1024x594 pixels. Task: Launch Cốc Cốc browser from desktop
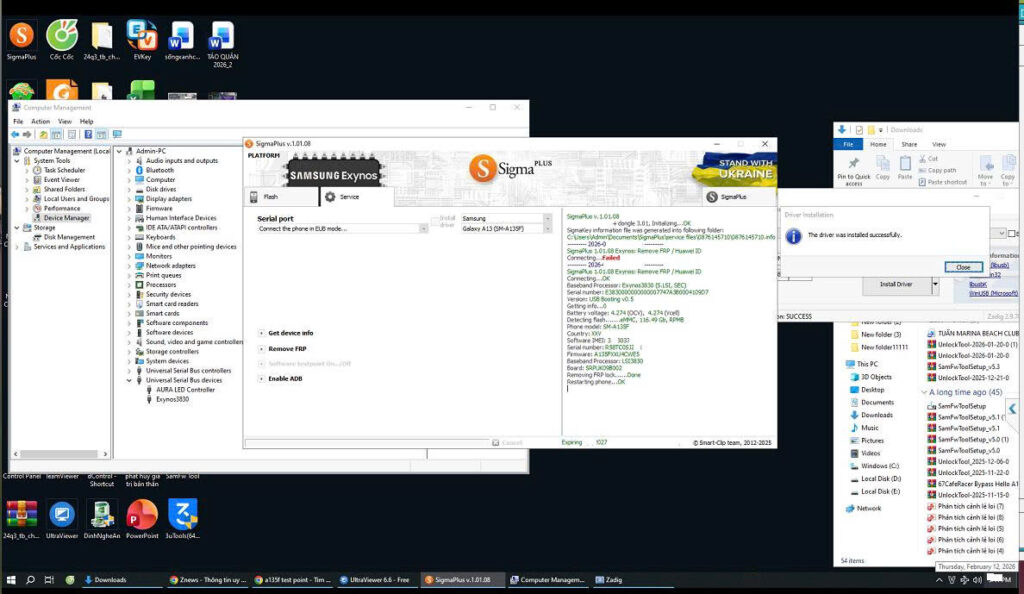[x=61, y=38]
